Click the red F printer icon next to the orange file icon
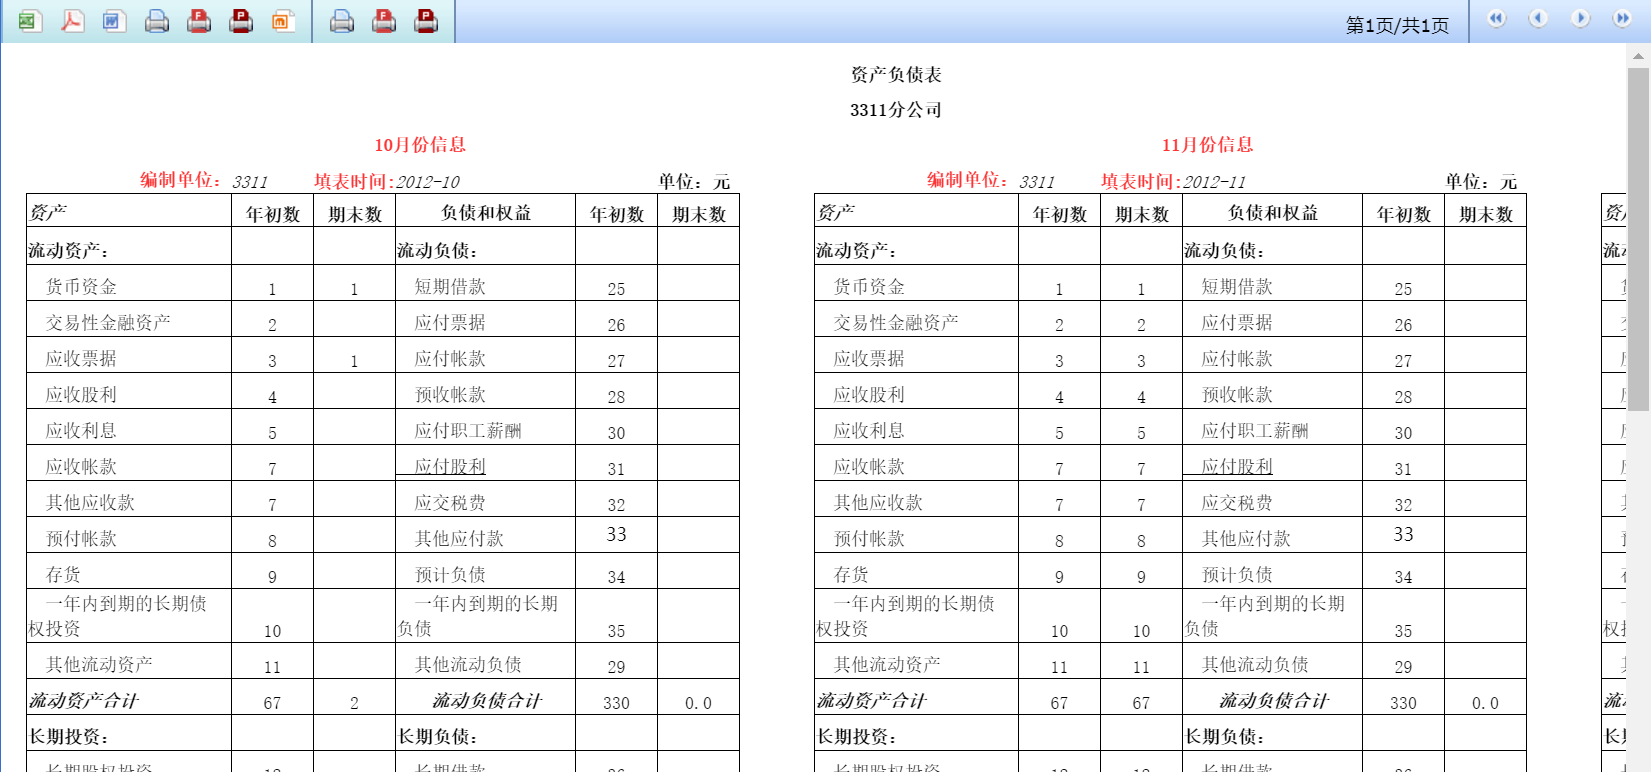Viewport: 1651px width, 772px height. tap(199, 20)
